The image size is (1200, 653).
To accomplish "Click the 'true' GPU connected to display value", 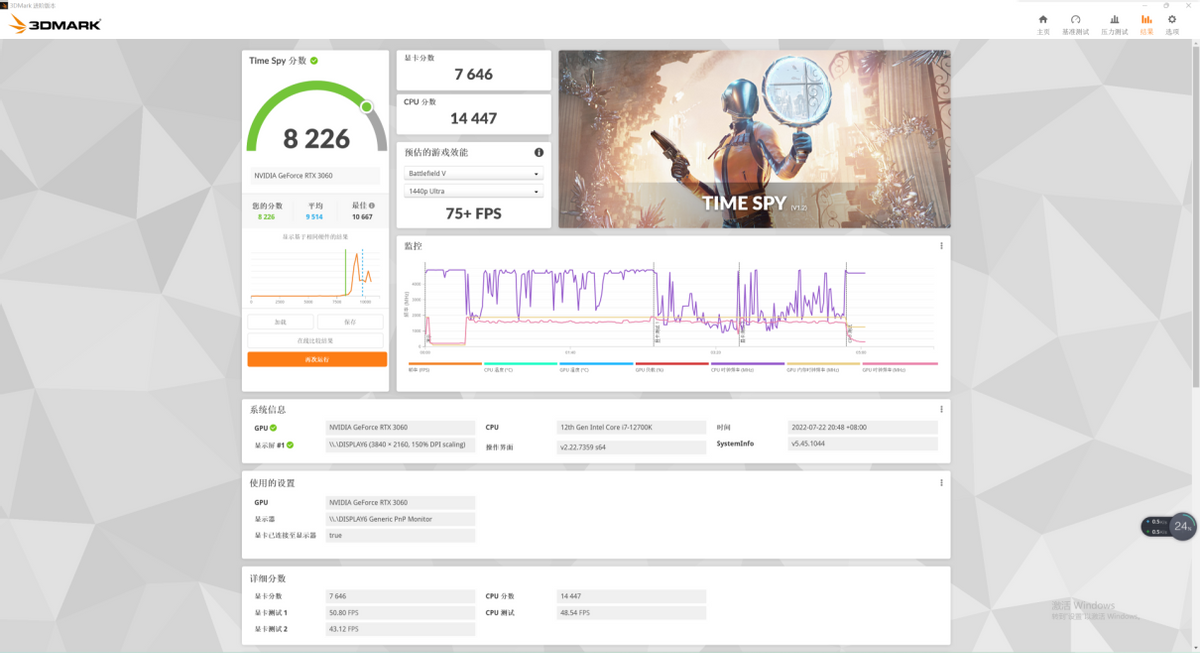I will [x=400, y=536].
